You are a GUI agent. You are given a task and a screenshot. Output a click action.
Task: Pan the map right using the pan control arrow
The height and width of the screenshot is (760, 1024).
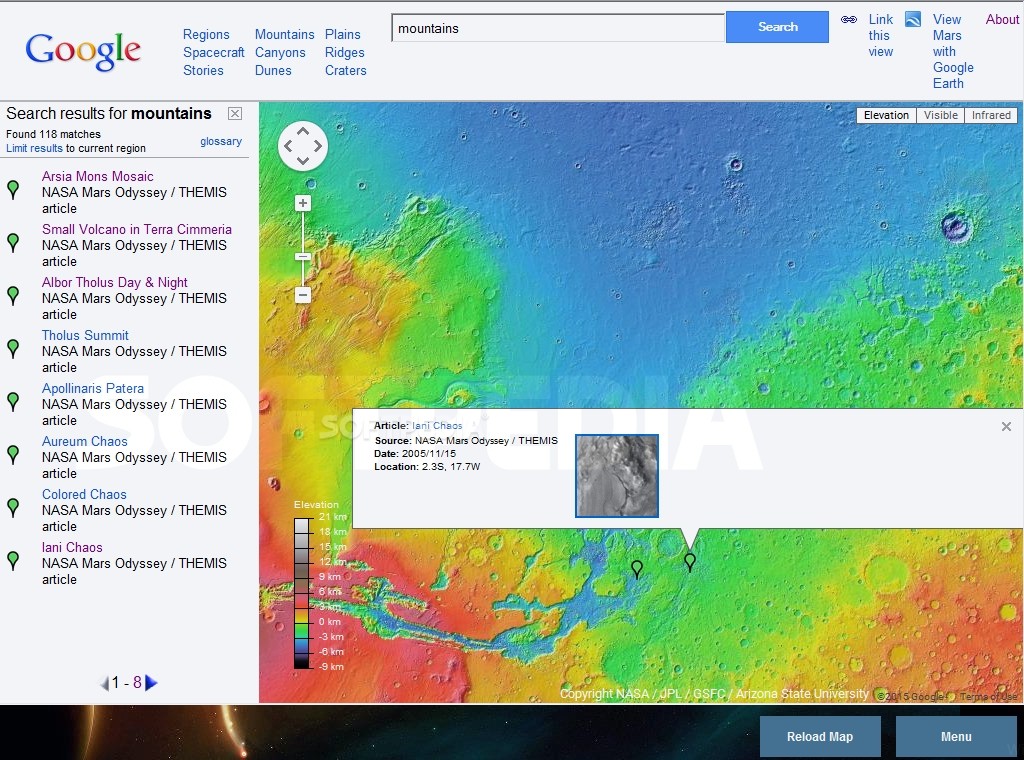point(318,146)
